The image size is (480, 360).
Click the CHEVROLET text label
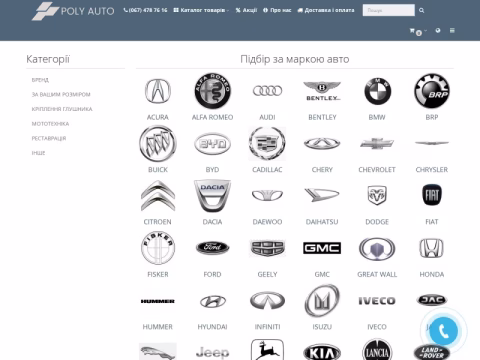click(x=377, y=170)
